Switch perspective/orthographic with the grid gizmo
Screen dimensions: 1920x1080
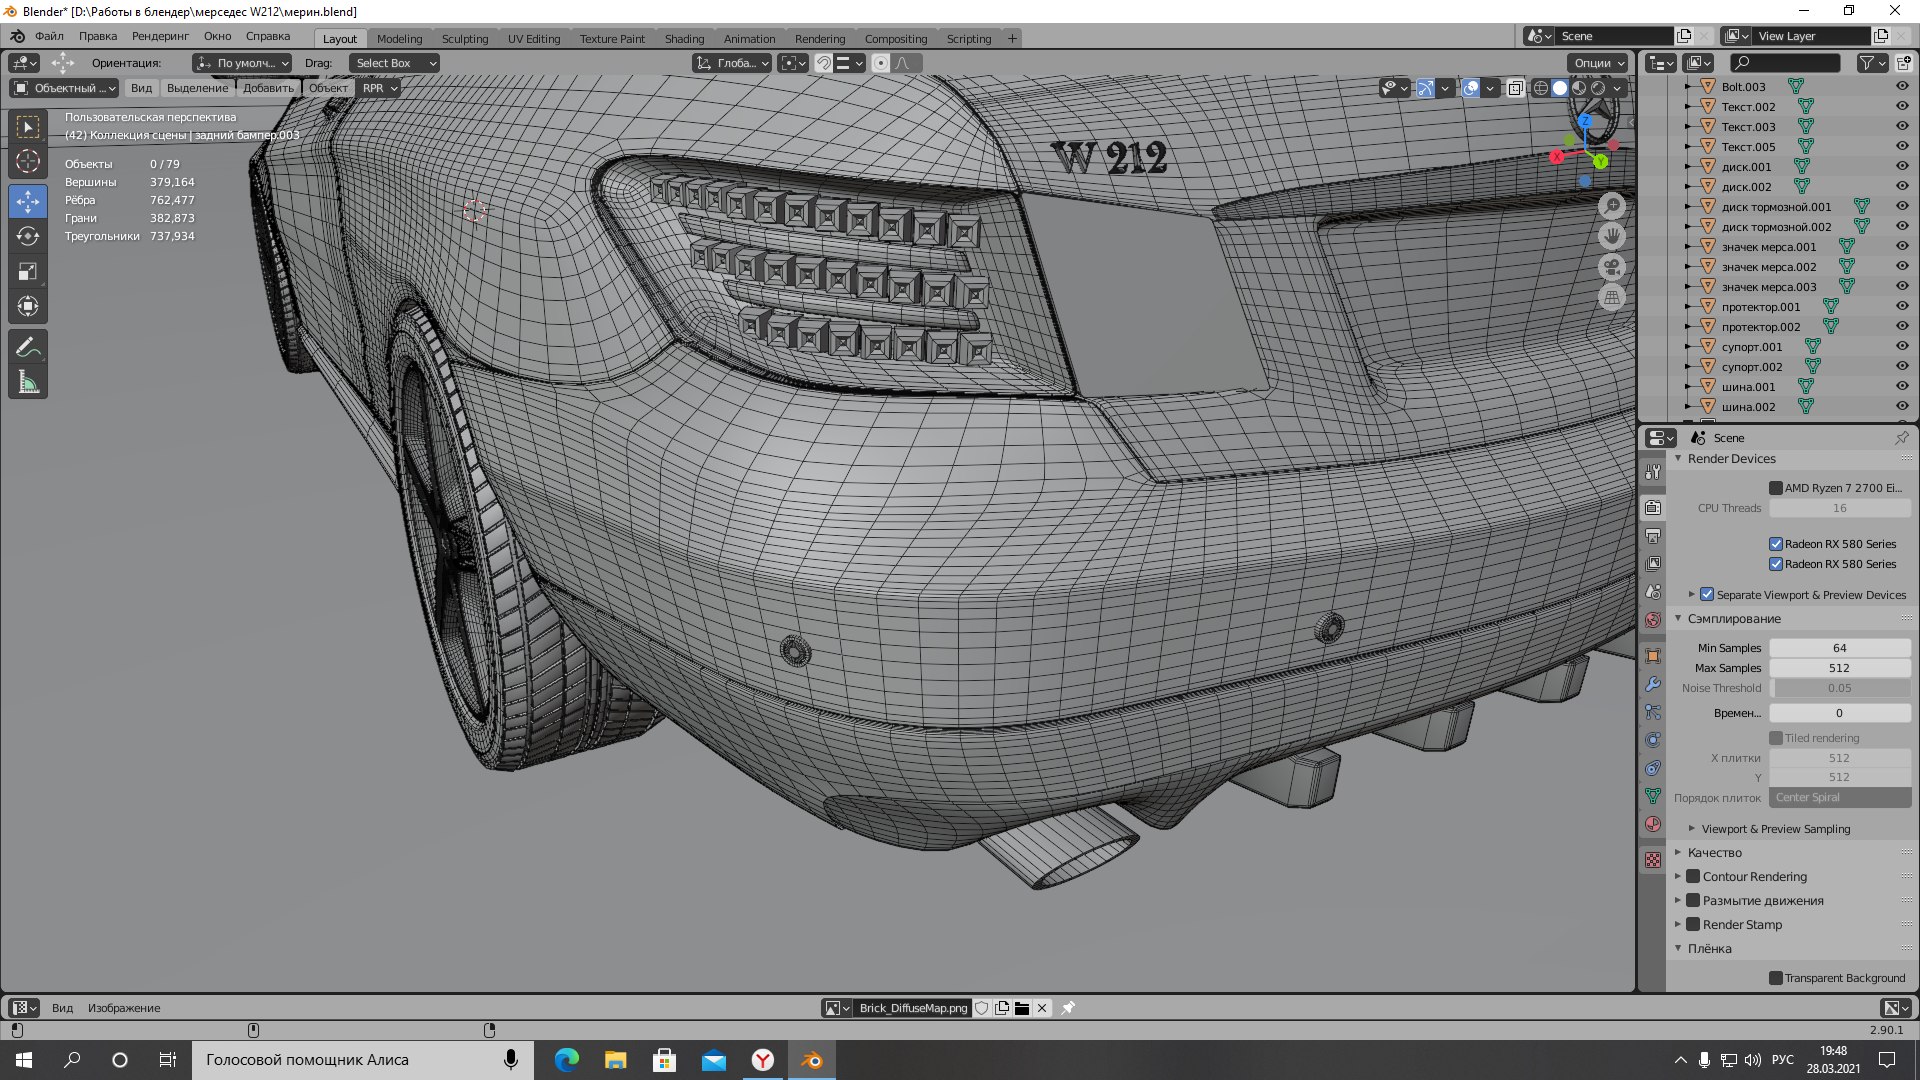pyautogui.click(x=1611, y=297)
